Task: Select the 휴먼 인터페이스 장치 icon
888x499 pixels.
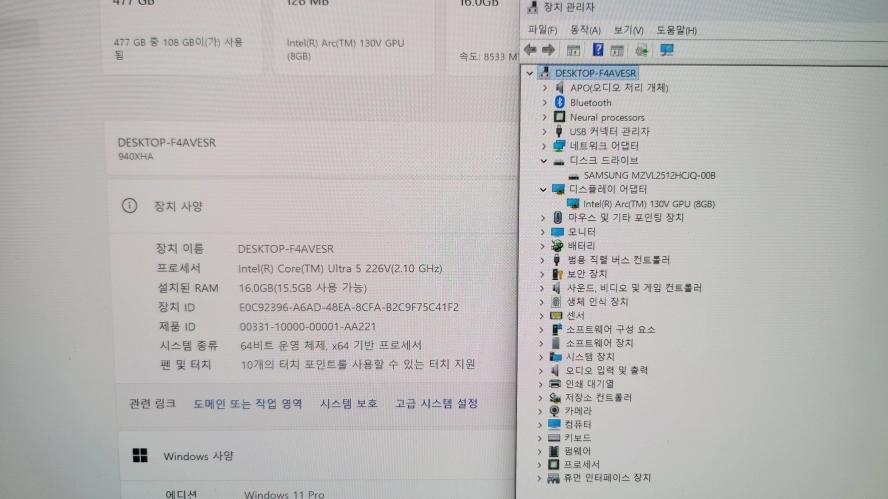Action: point(553,478)
